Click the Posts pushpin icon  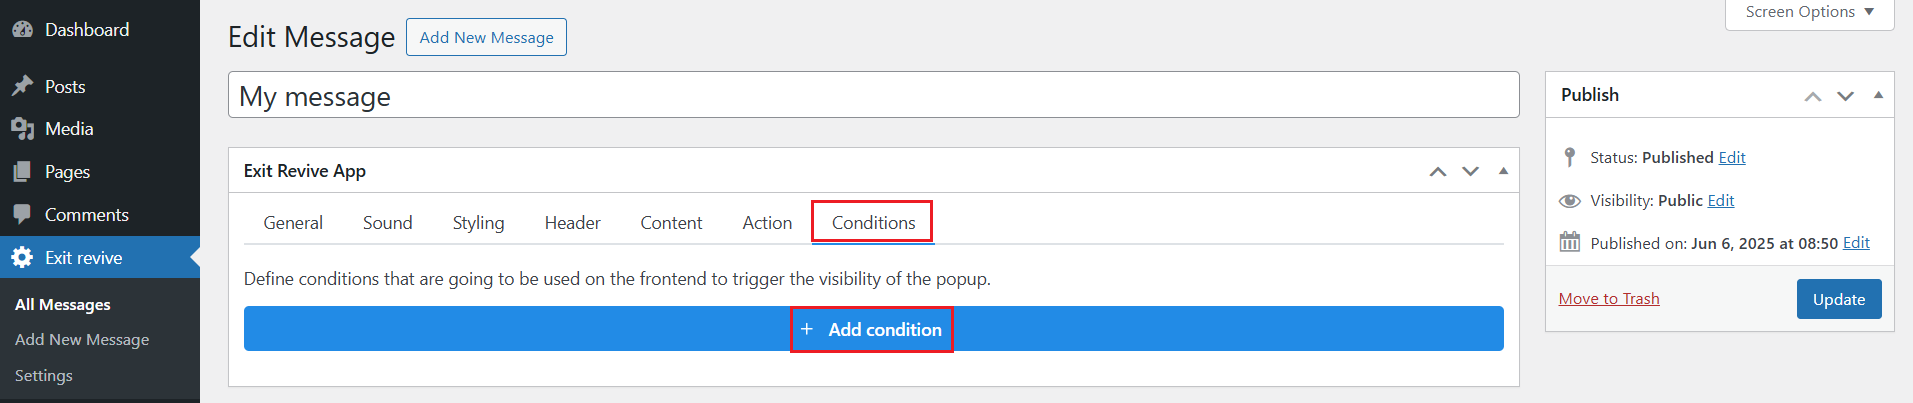(22, 86)
